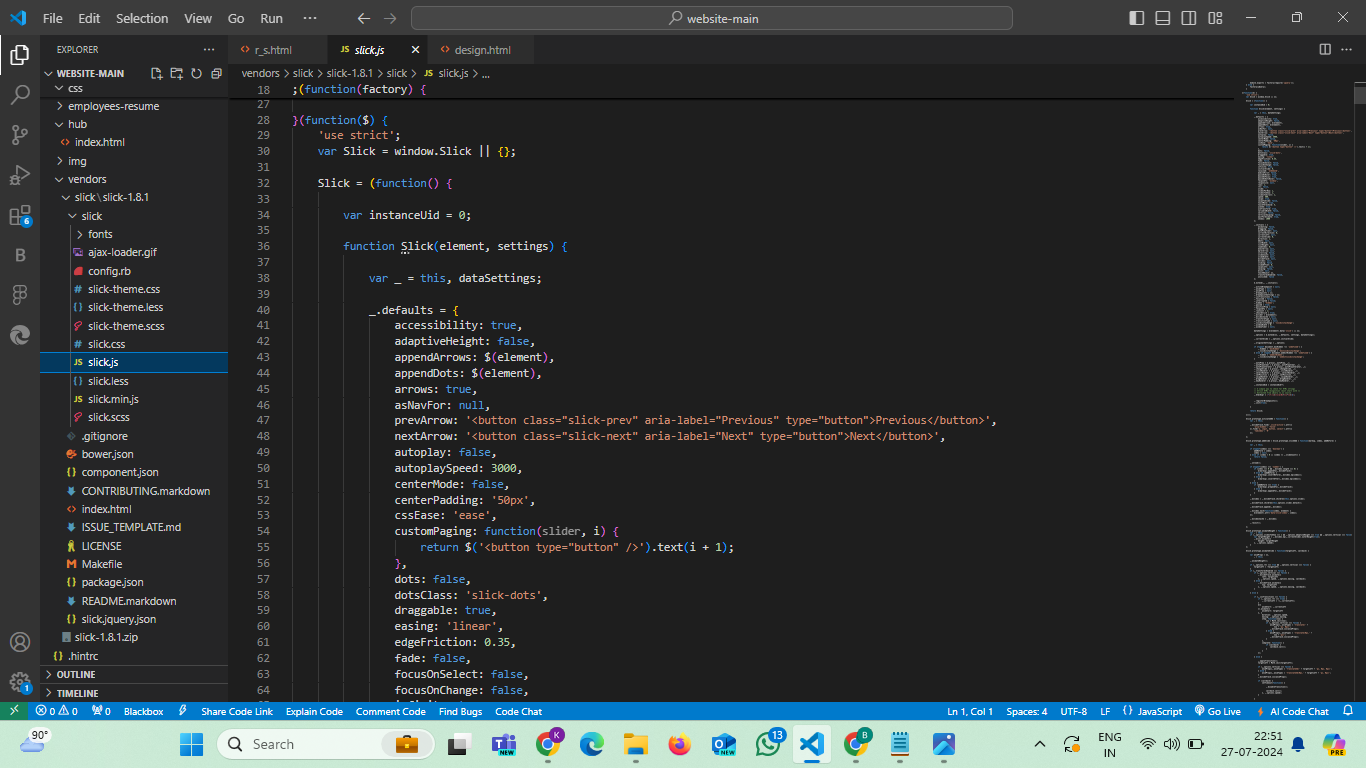Click New File icon in Explorer header
The height and width of the screenshot is (768, 1366).
(x=157, y=74)
